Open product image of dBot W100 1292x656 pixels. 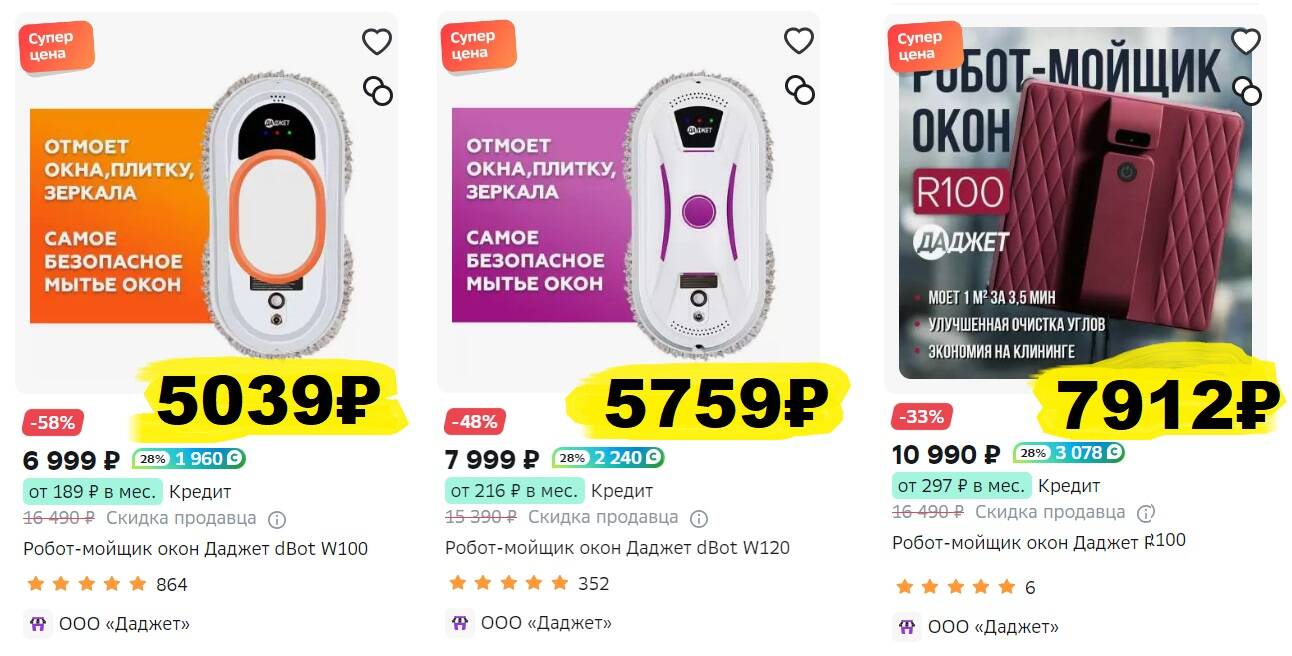(206, 203)
